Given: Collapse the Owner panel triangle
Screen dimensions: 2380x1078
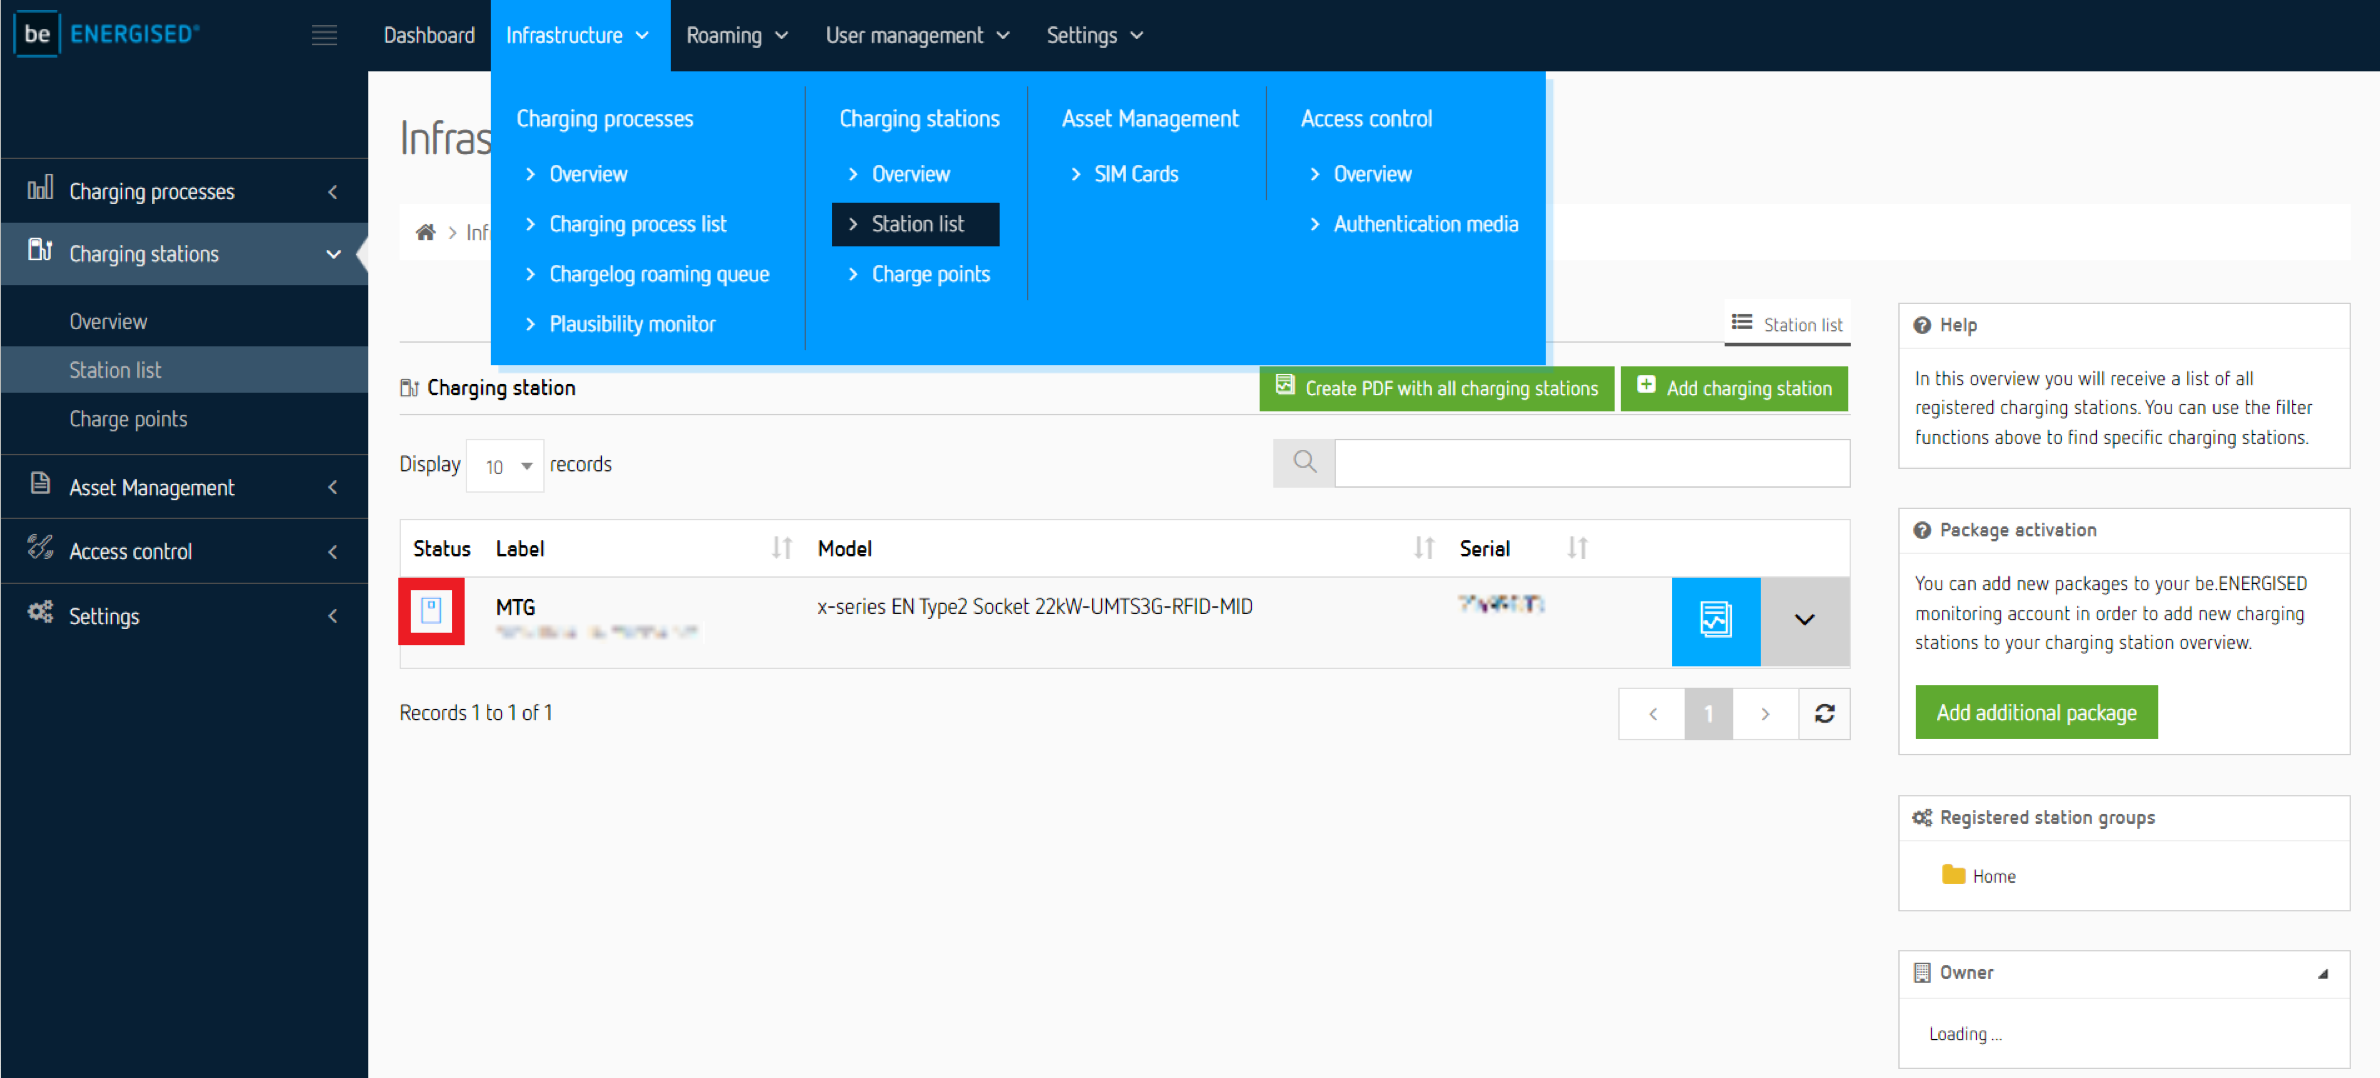Looking at the screenshot, I should 2323,973.
